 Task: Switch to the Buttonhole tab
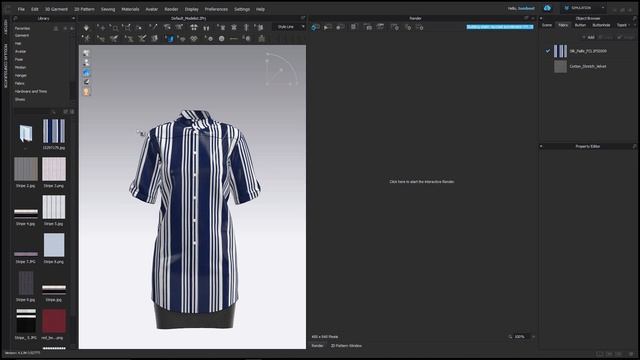(601, 25)
